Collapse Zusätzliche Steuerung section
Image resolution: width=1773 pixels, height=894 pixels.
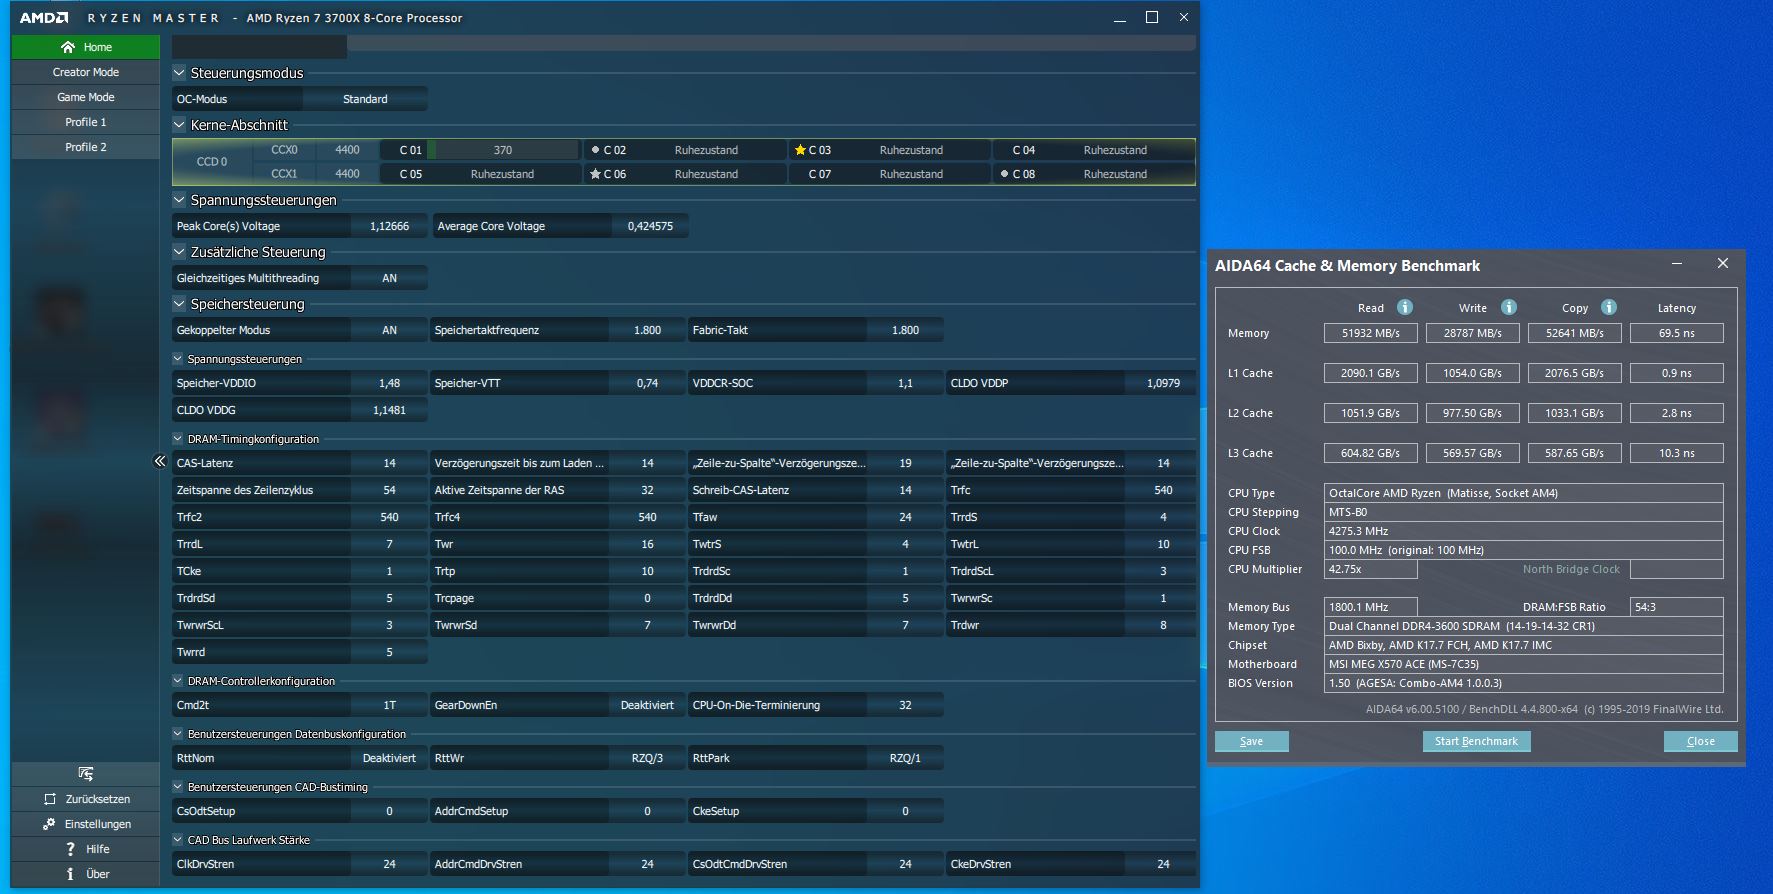pyautogui.click(x=179, y=252)
